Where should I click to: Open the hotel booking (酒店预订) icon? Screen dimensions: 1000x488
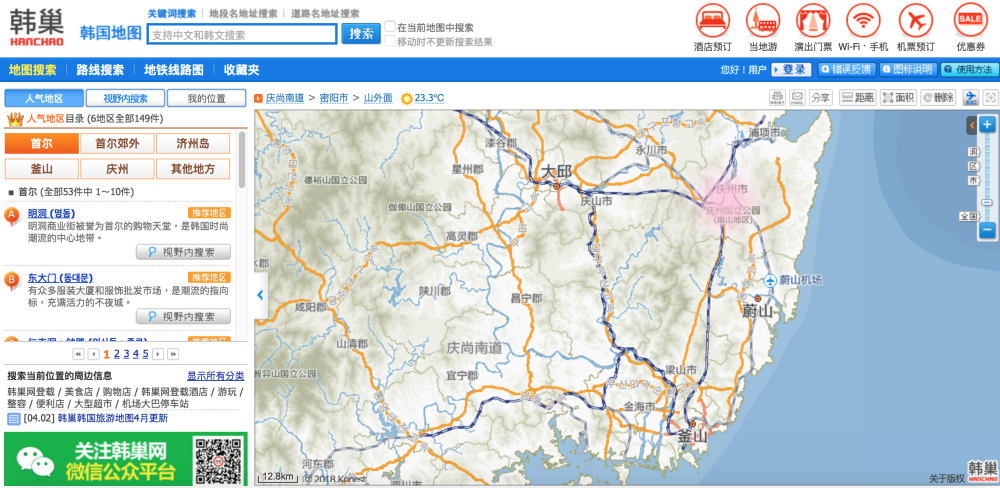712,20
